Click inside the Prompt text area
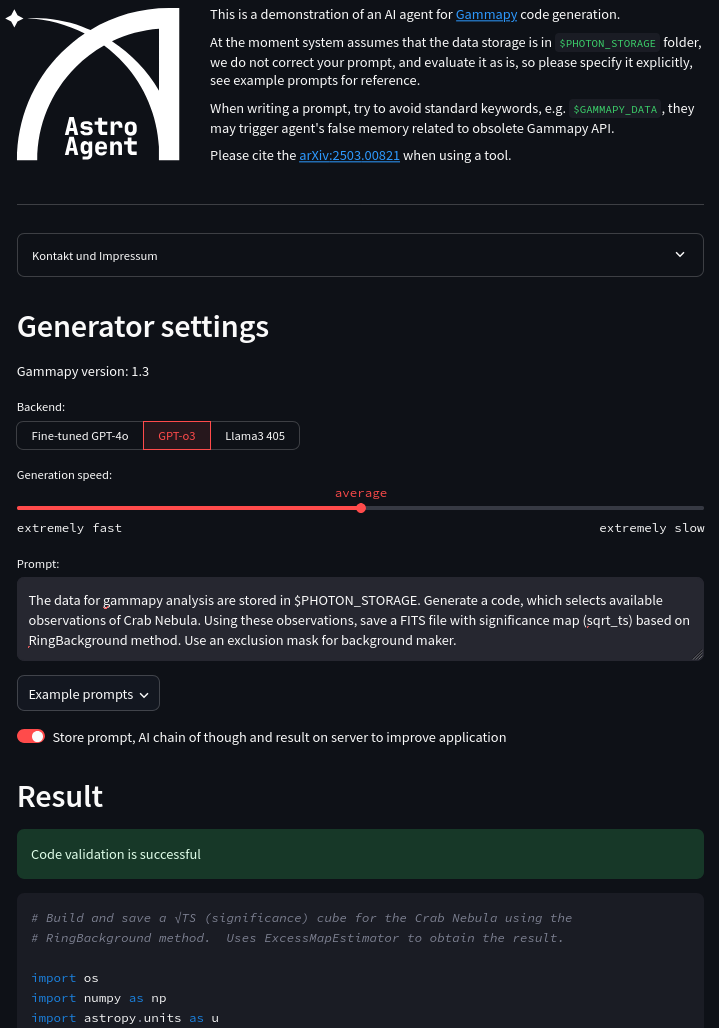The height and width of the screenshot is (1028, 719). pyautogui.click(x=360, y=619)
